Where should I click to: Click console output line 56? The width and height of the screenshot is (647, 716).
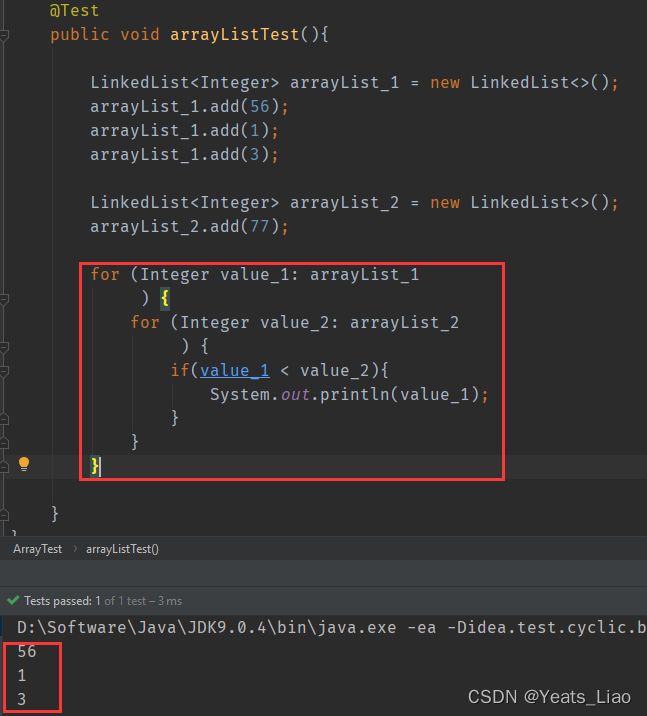(x=26, y=651)
